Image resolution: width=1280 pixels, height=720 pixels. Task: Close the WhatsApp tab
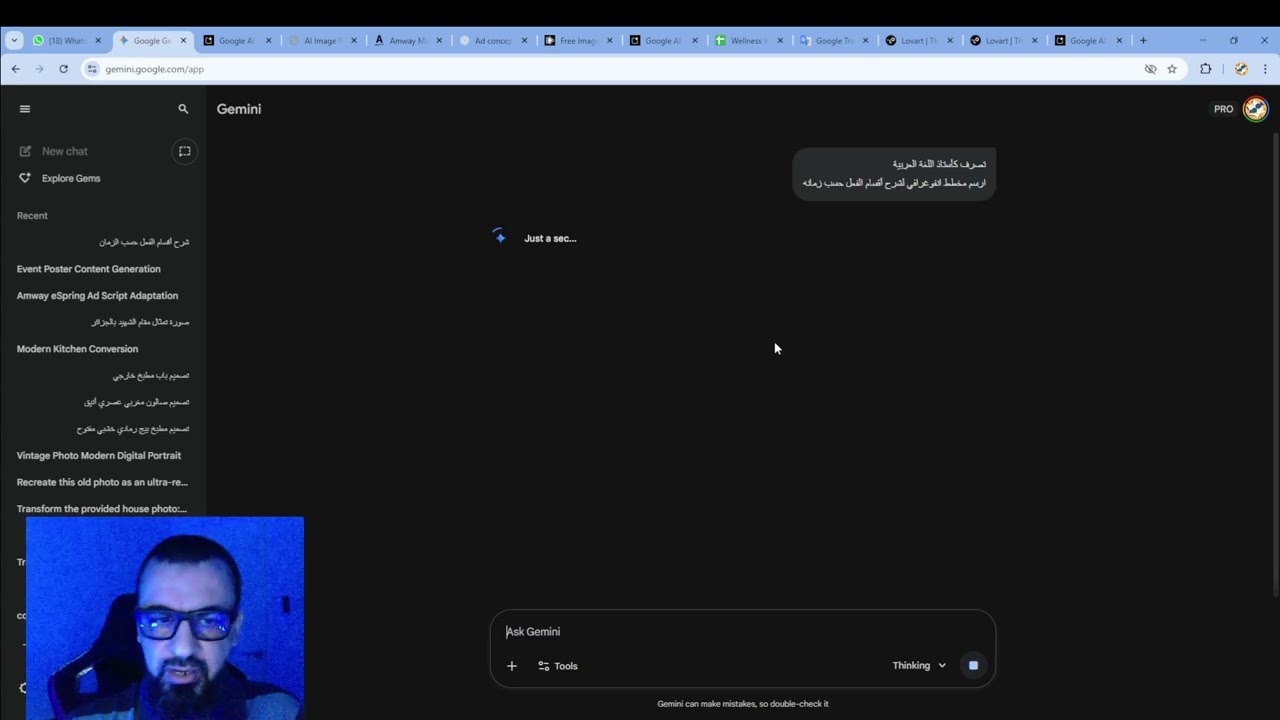click(98, 41)
